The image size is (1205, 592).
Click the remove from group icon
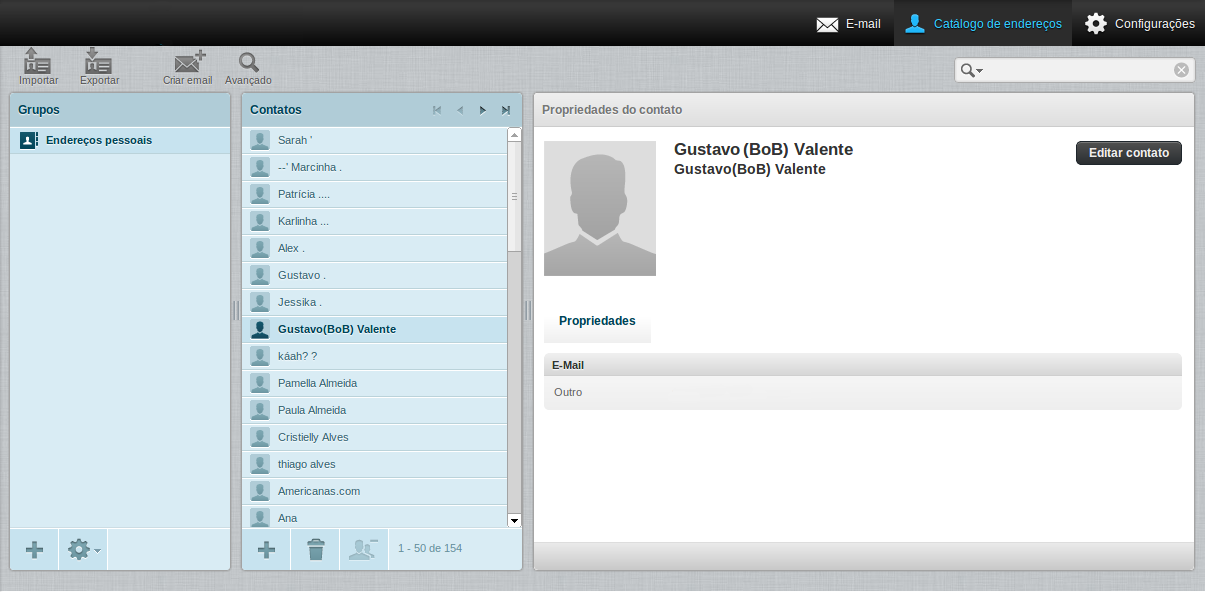tap(364, 549)
